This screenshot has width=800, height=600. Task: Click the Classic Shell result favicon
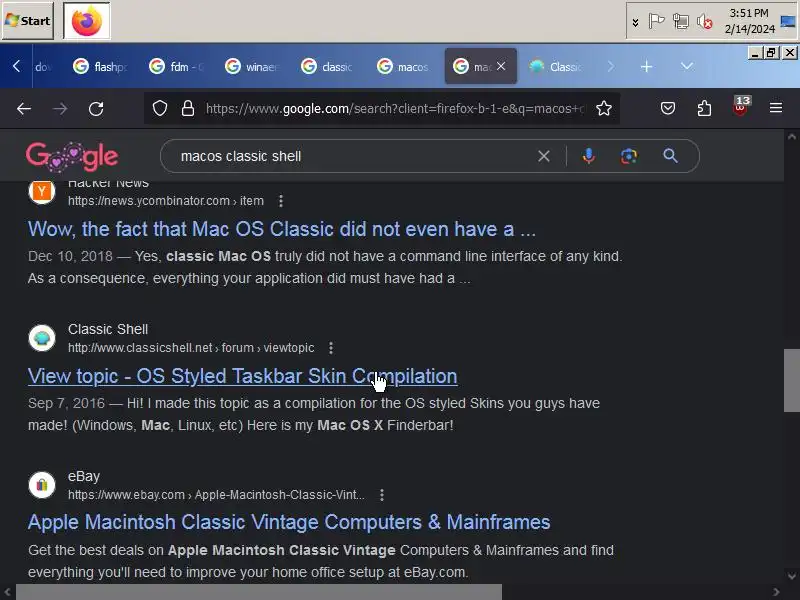tap(42, 338)
